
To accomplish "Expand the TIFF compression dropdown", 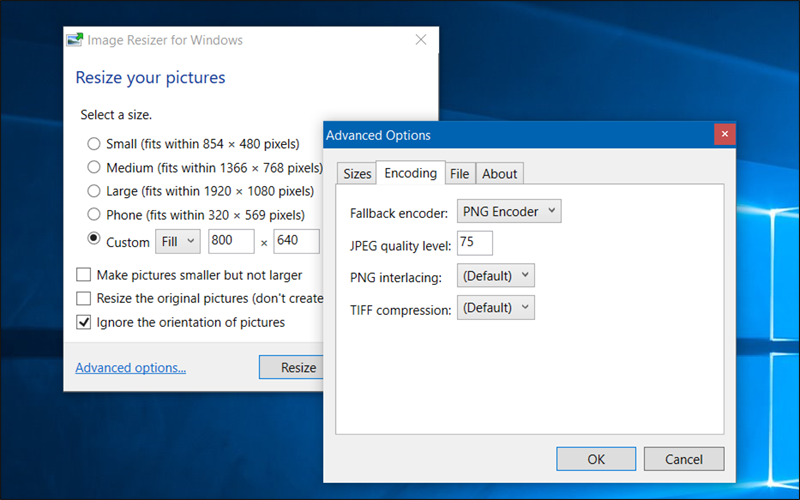I will (495, 308).
